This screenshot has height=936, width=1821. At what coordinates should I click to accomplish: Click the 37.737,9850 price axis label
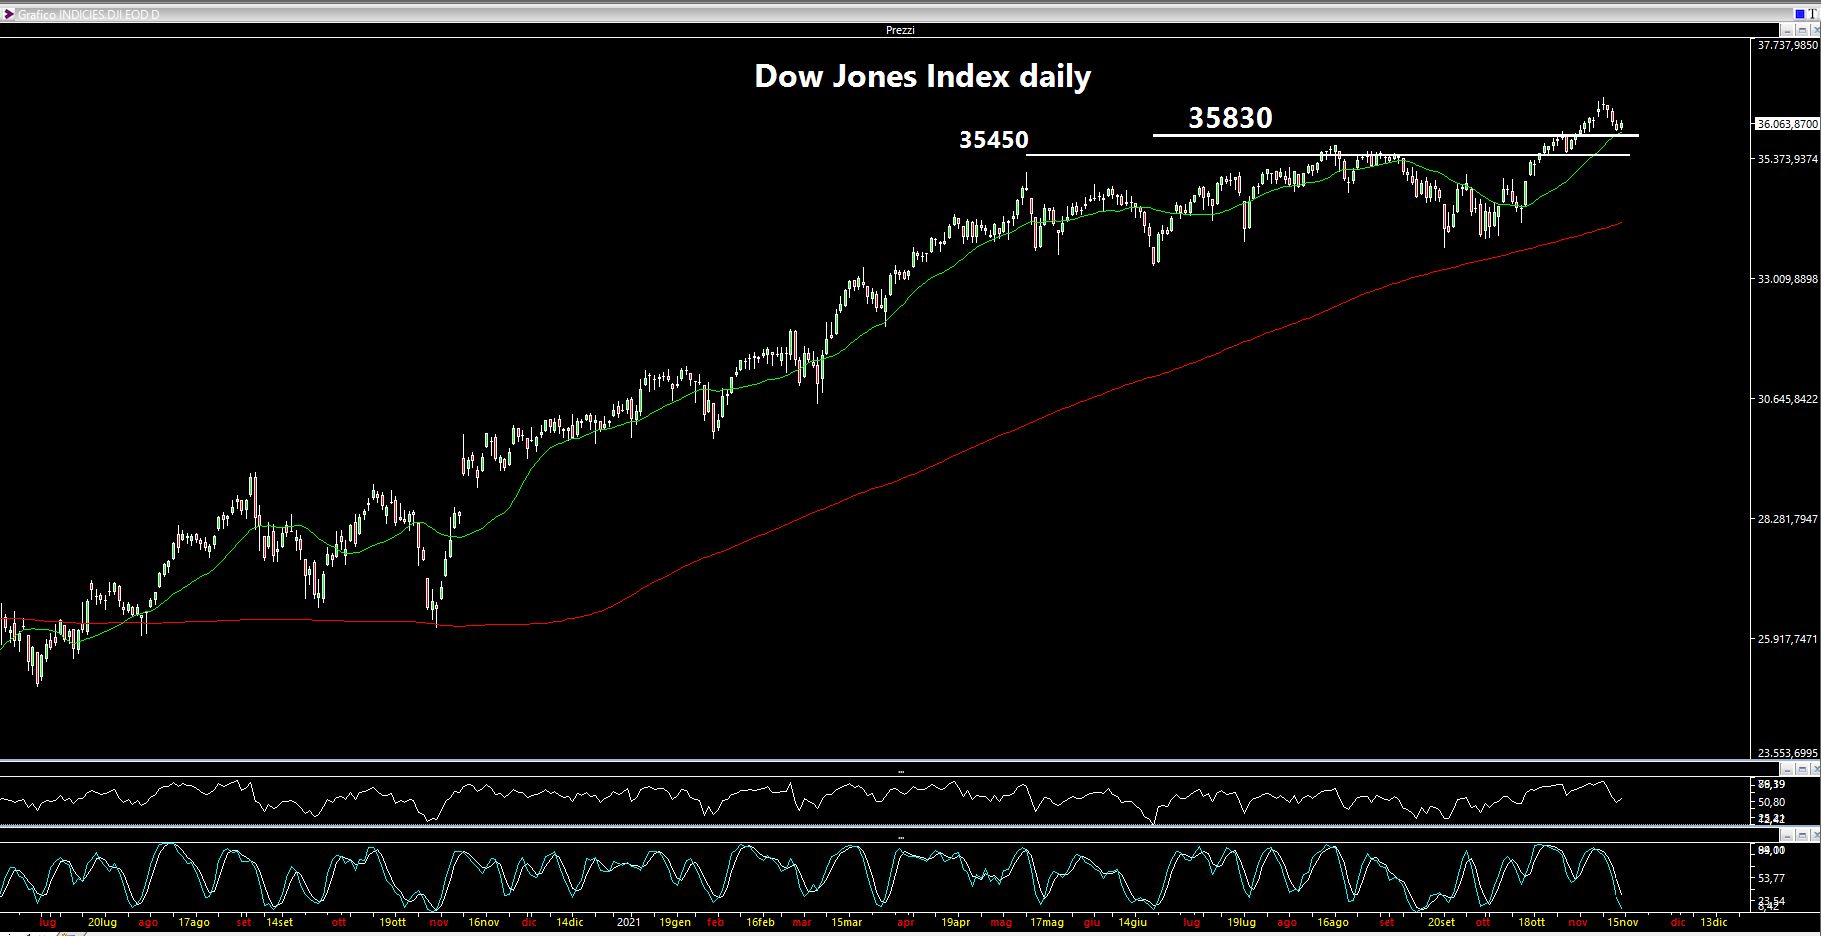[1788, 45]
